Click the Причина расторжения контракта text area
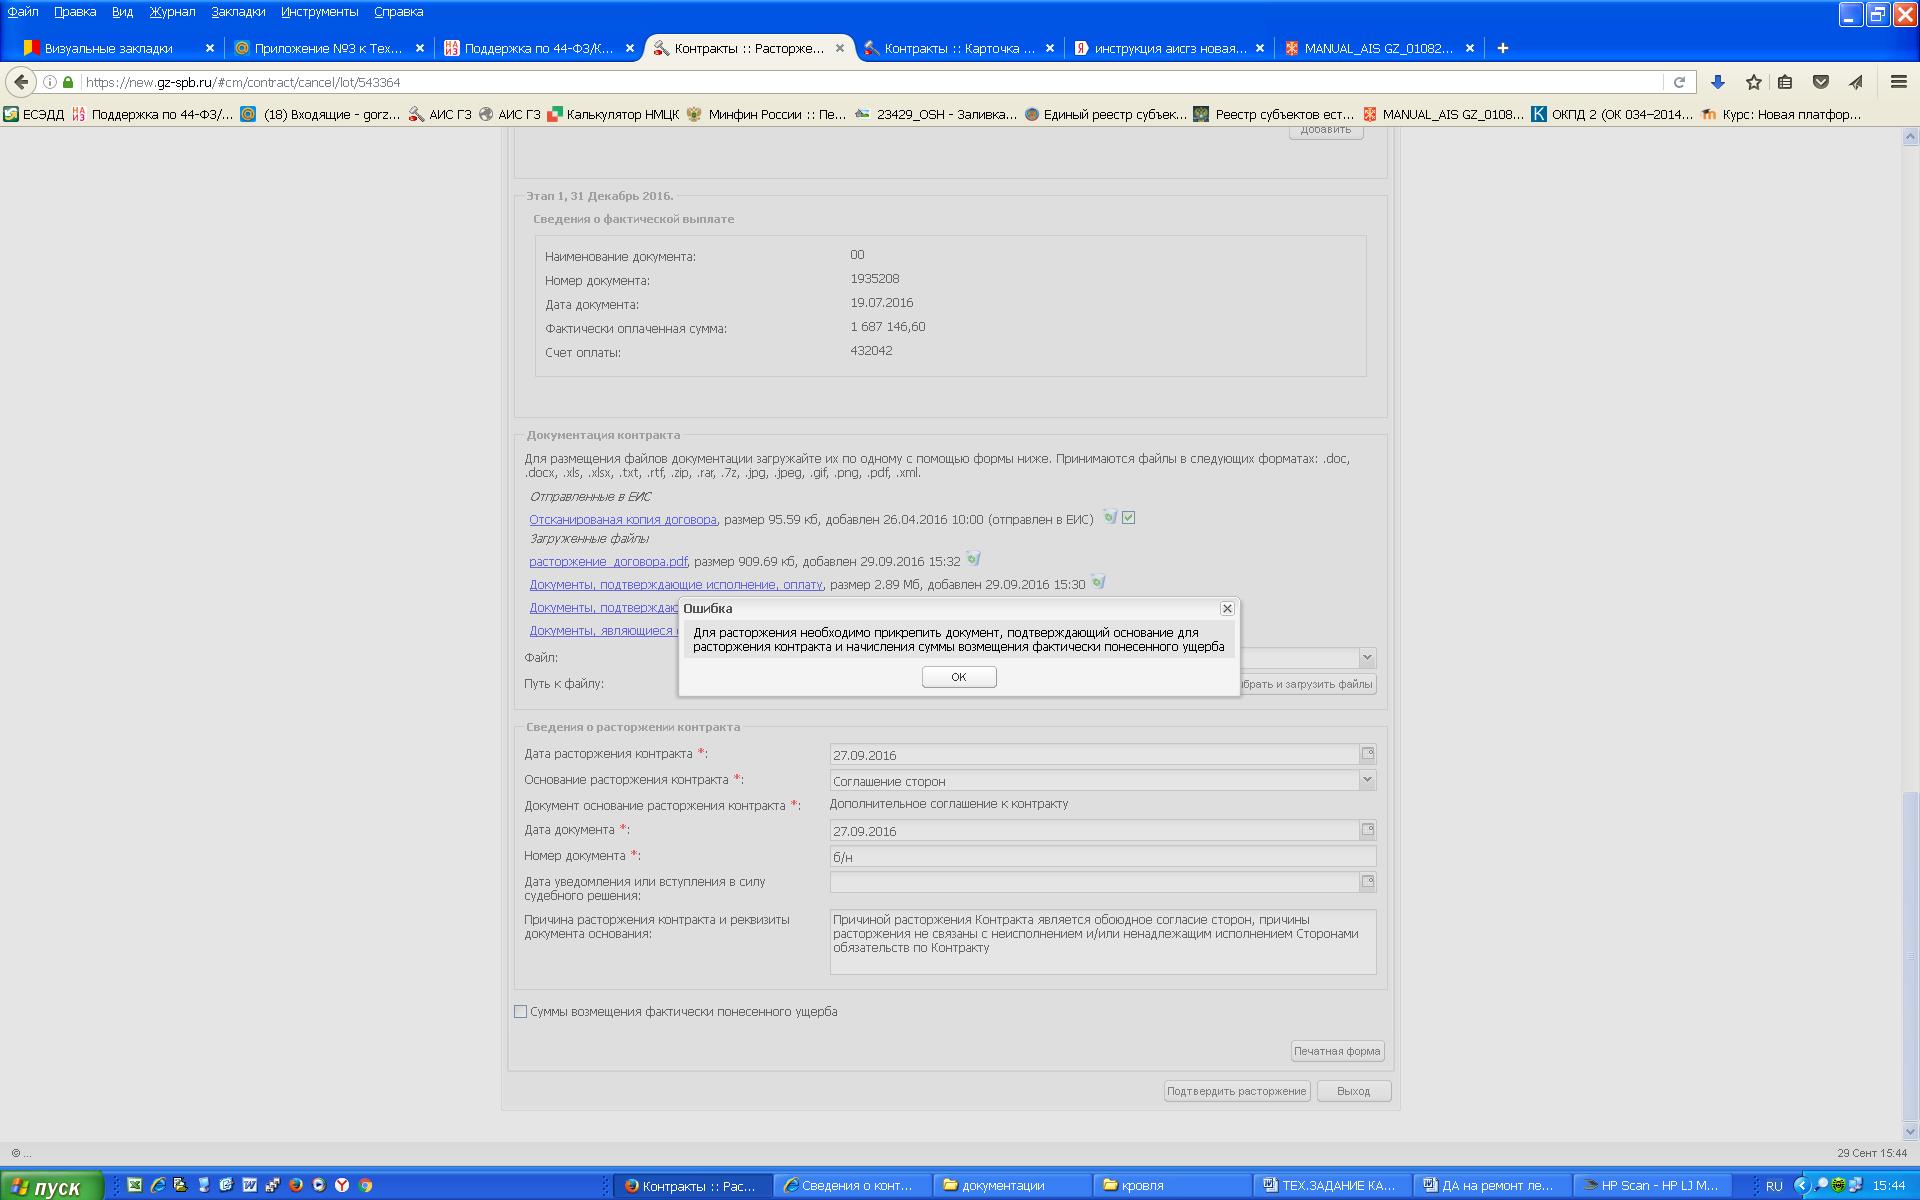Screen dimensions: 1920x1200 point(1102,941)
